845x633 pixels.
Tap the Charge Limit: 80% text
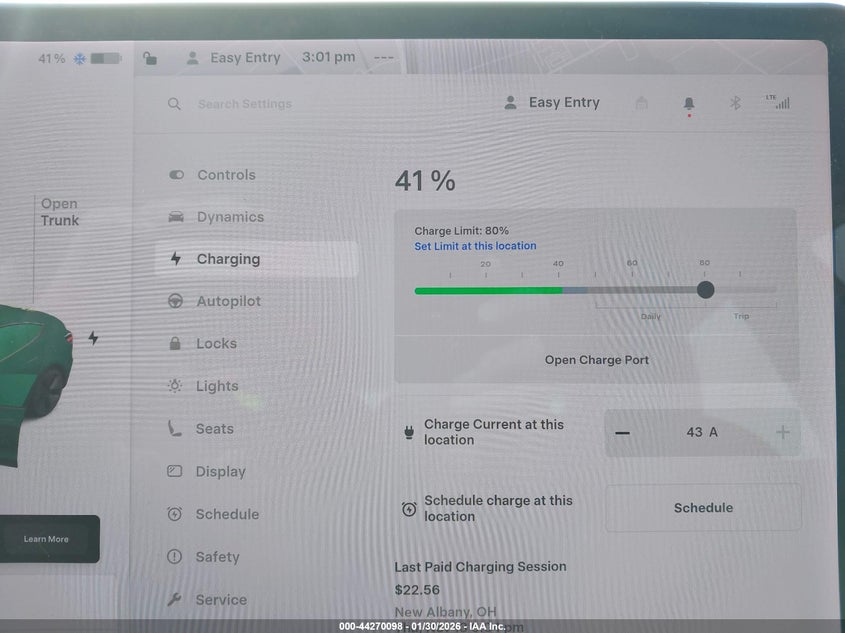click(x=461, y=231)
